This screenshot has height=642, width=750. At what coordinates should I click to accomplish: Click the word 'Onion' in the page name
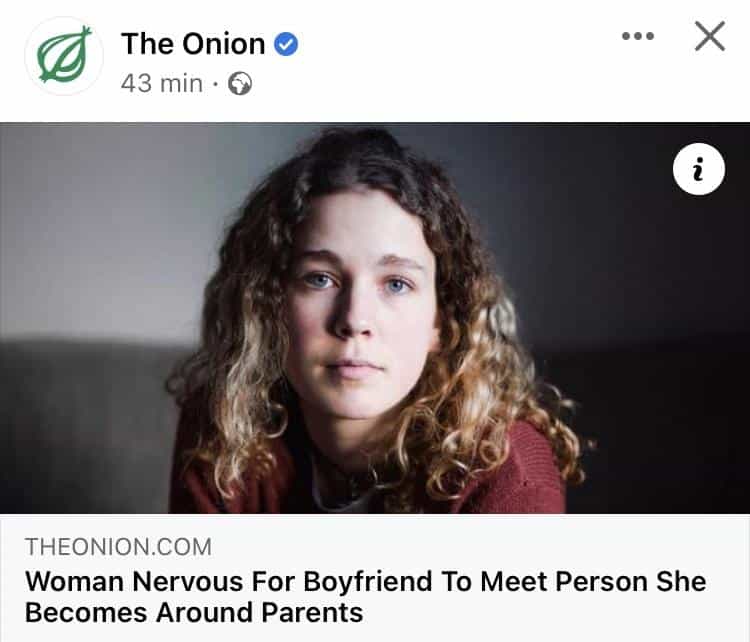coord(227,44)
